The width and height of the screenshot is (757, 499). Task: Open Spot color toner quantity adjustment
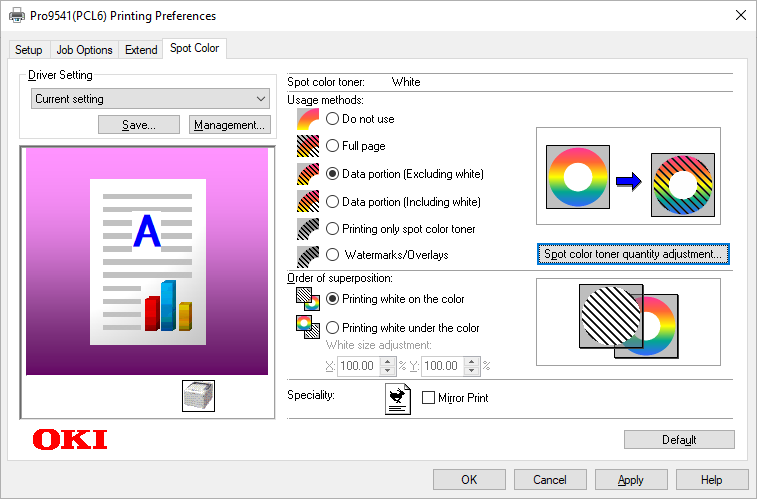(x=633, y=254)
